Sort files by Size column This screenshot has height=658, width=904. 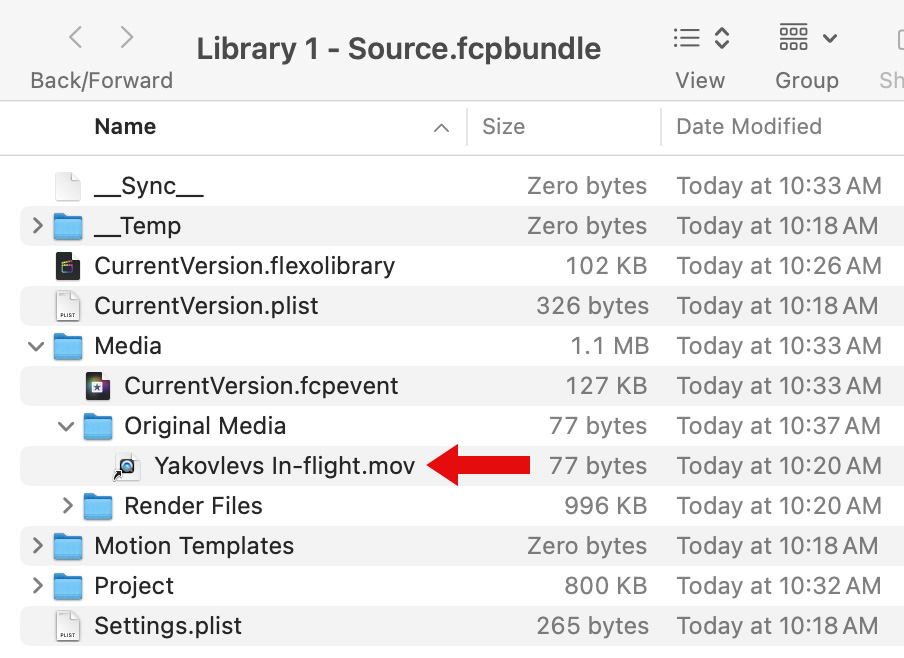pos(503,127)
